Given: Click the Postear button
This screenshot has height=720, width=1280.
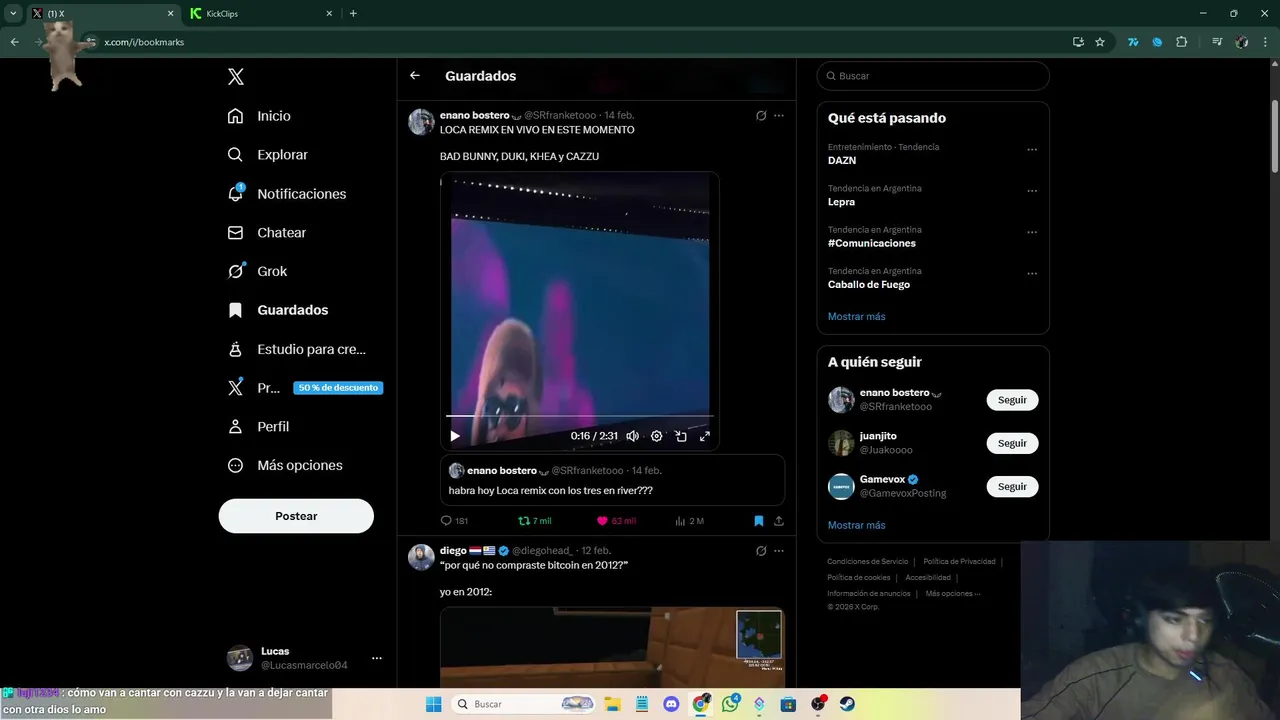Looking at the screenshot, I should tap(296, 516).
